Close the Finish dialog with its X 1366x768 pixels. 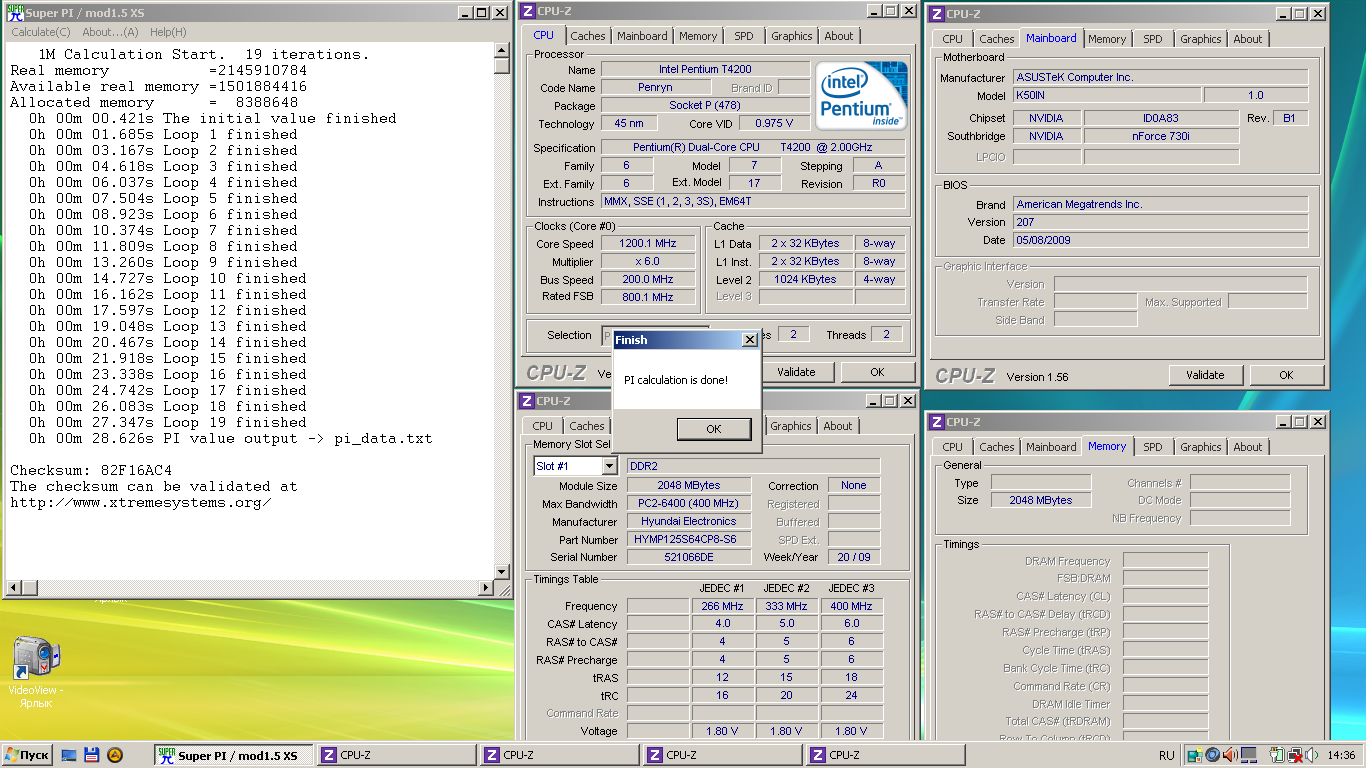(x=750, y=340)
